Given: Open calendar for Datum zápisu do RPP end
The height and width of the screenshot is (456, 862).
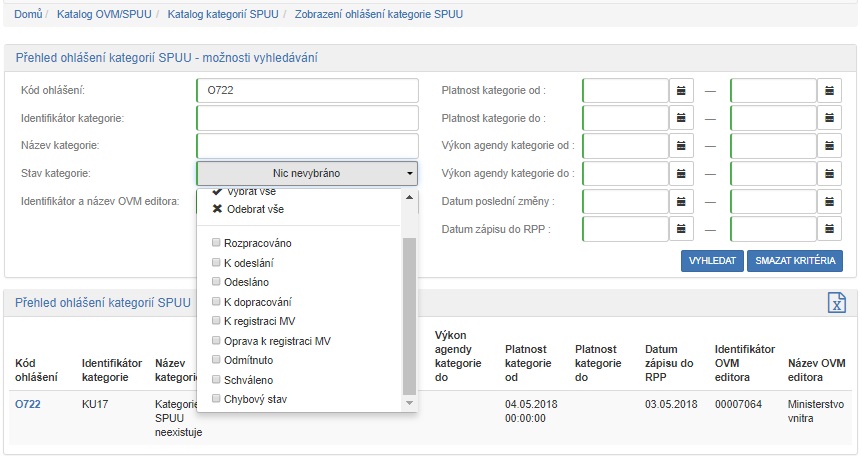Looking at the screenshot, I should 830,230.
